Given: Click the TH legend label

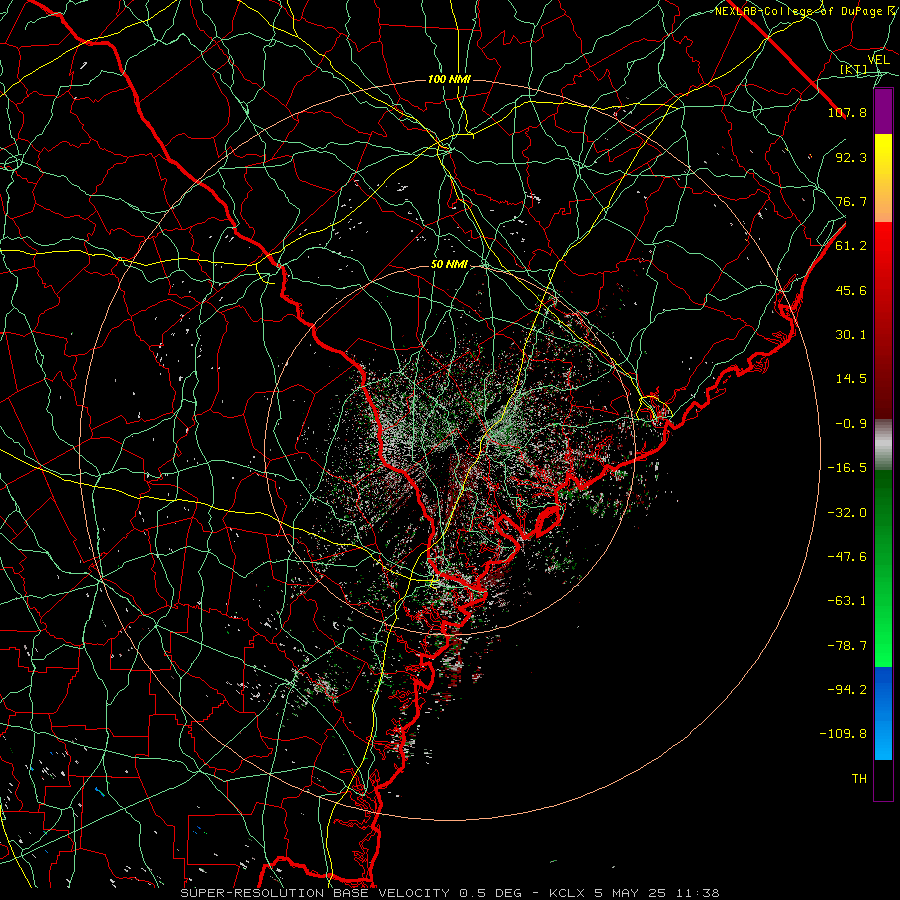Looking at the screenshot, I should (859, 779).
